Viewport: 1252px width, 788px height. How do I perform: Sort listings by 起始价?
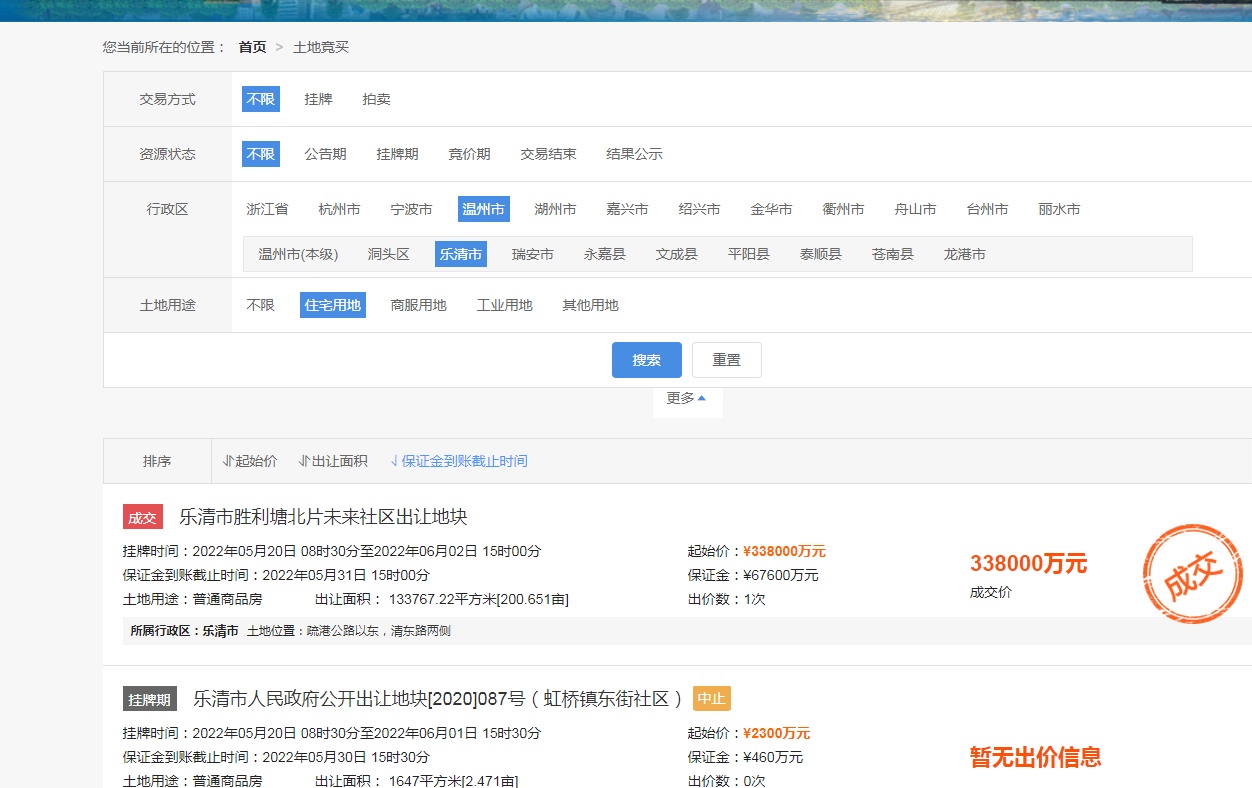[250, 461]
